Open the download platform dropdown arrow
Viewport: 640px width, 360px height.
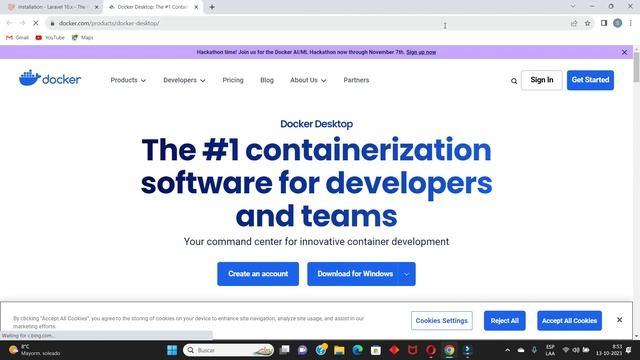pos(407,274)
